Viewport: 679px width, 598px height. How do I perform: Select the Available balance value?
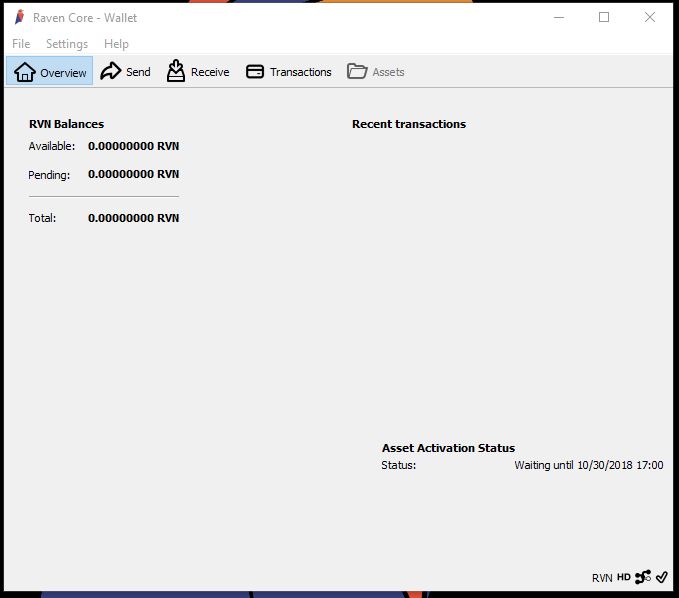[133, 146]
